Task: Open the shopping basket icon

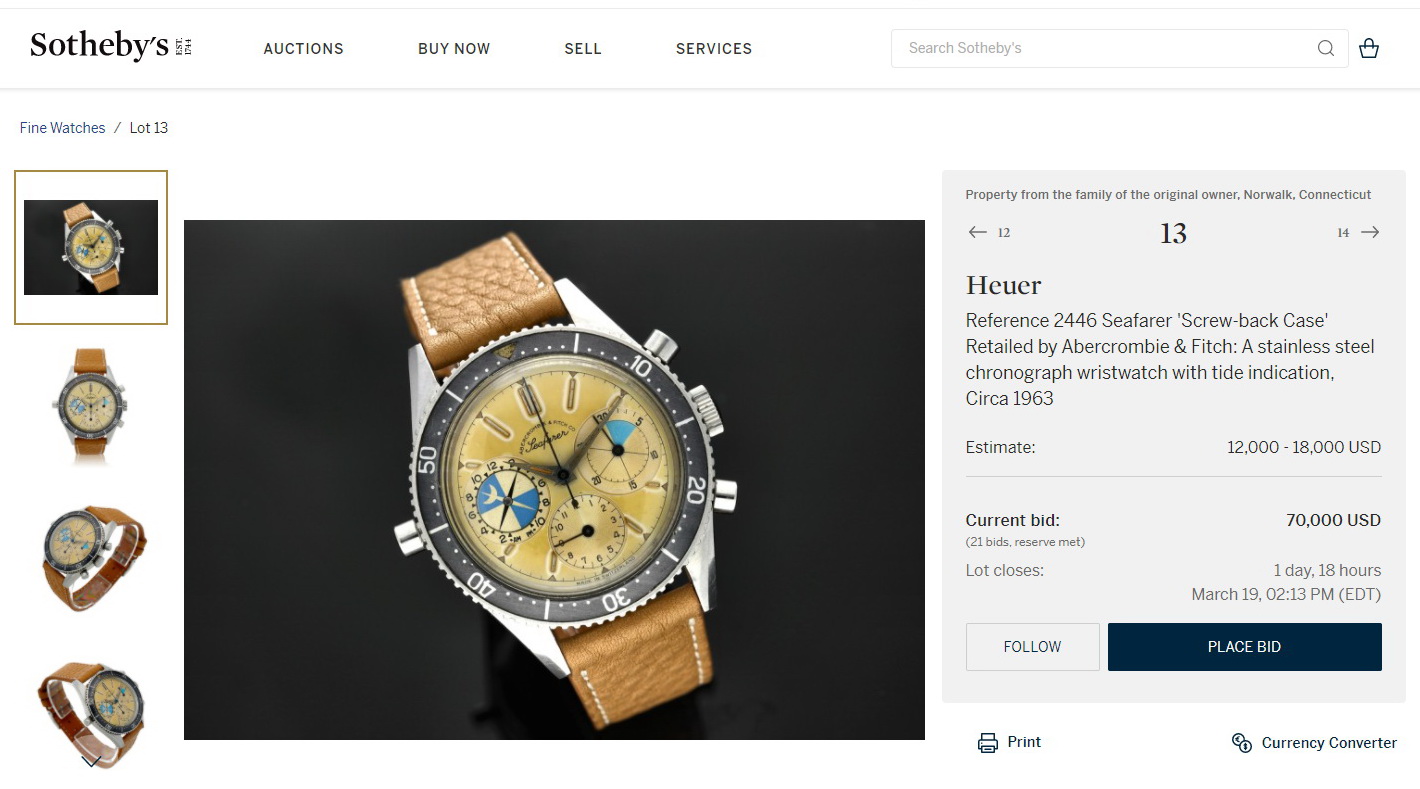Action: (1369, 48)
